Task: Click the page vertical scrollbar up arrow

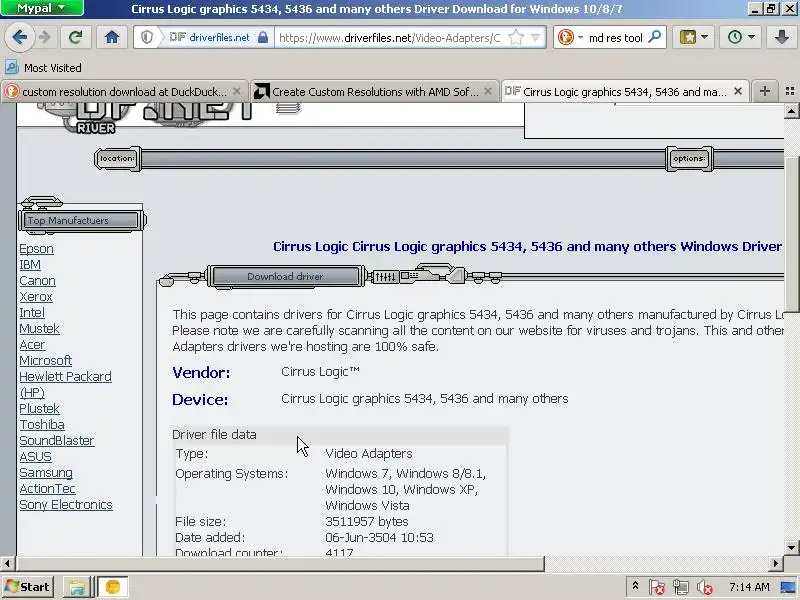Action: [x=791, y=111]
